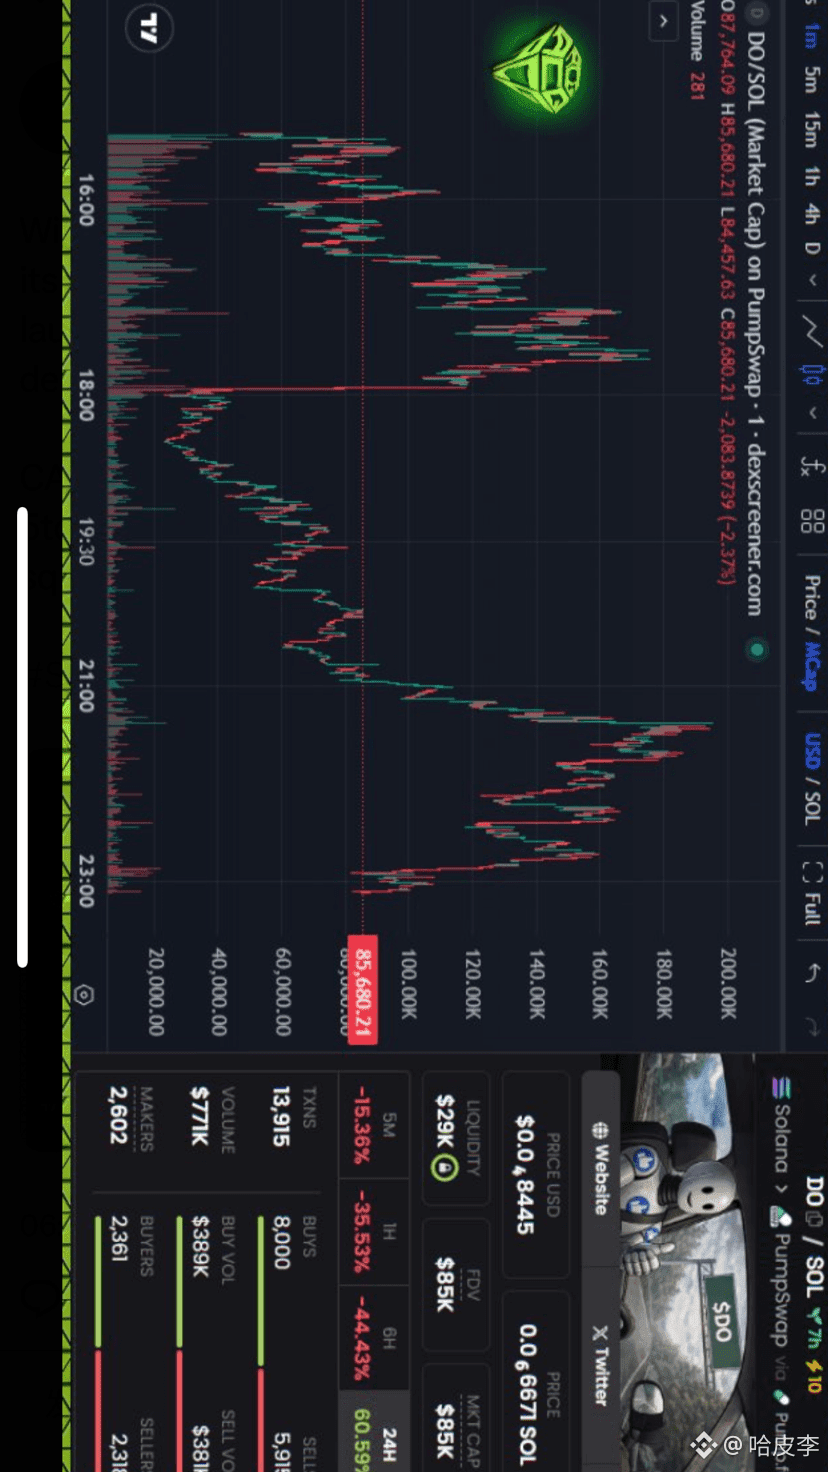This screenshot has height=1472, width=828.
Task: Switch chart currency to SOL
Action: [812, 808]
